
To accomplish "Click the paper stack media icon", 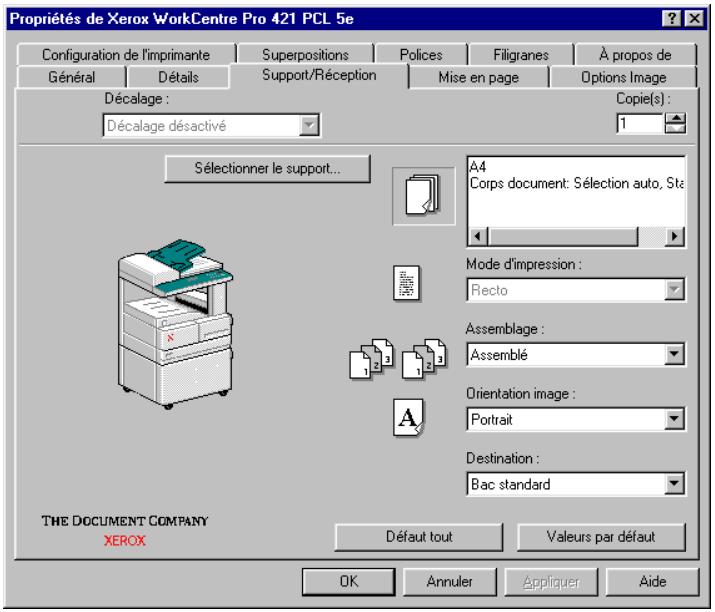I will coord(424,196).
